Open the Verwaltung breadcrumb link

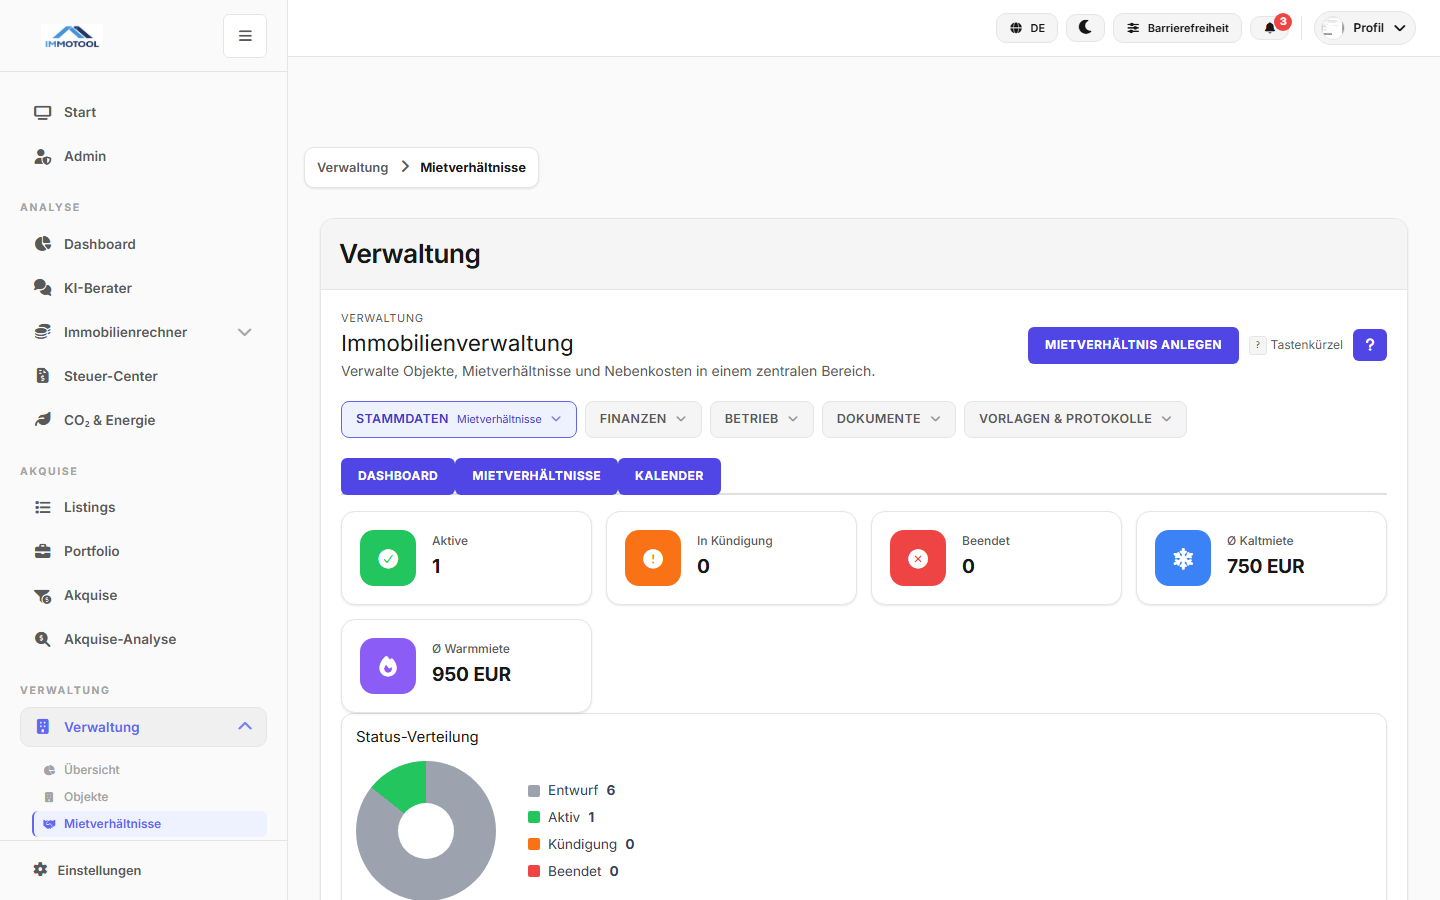(352, 167)
